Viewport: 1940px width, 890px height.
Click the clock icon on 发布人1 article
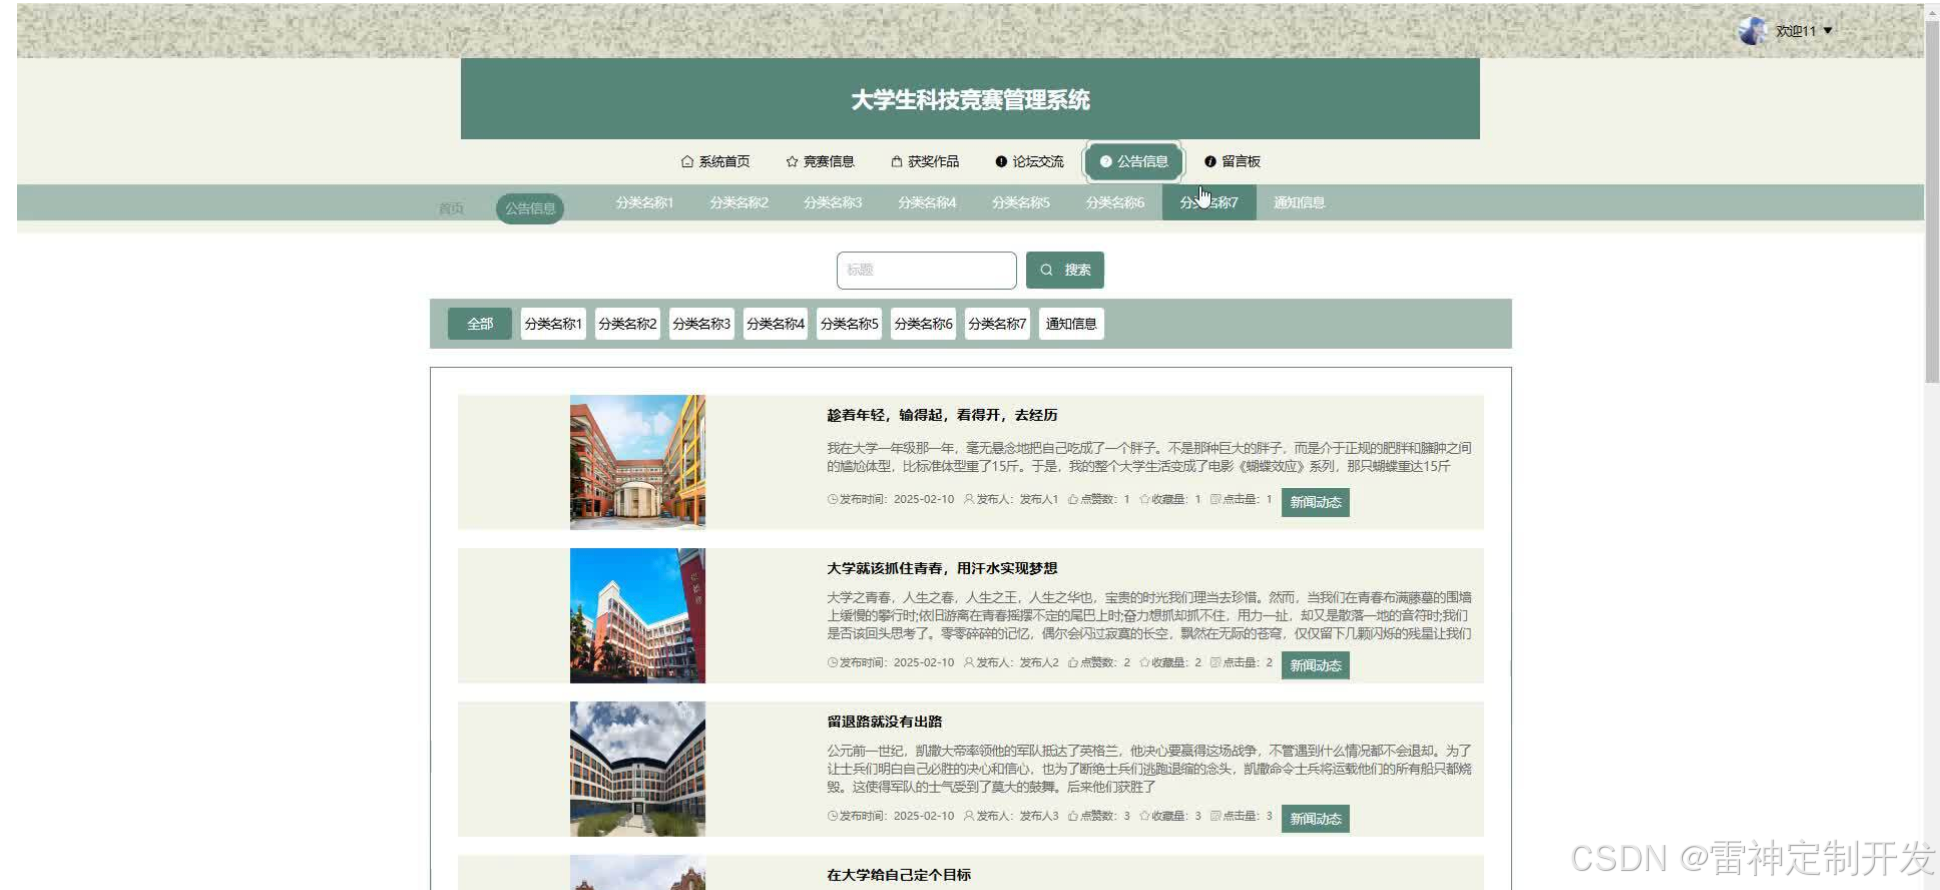coord(832,499)
